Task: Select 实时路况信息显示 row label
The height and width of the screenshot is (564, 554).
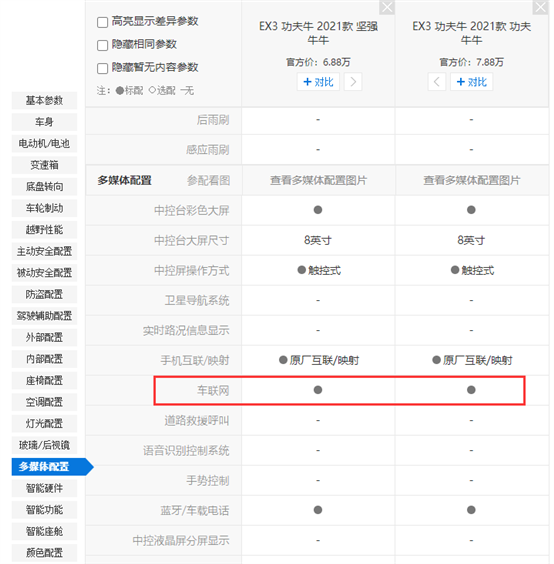Action: click(186, 331)
